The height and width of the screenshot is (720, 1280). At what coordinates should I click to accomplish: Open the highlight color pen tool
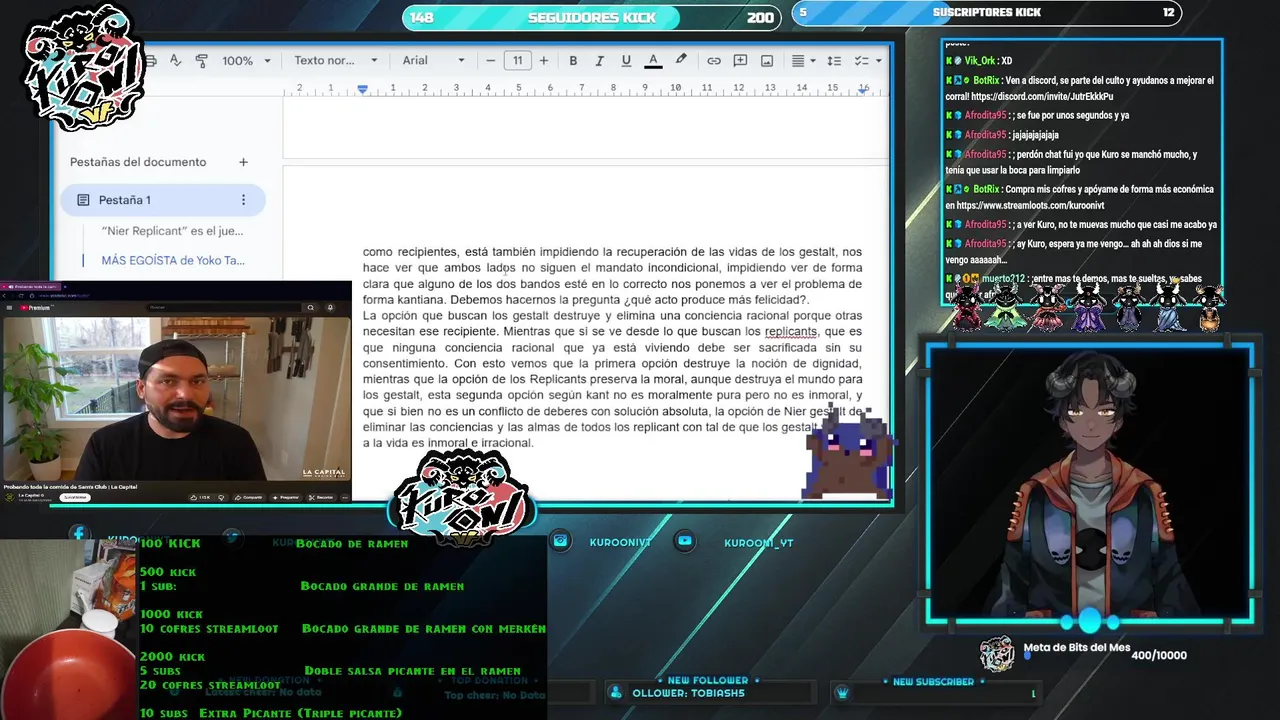[681, 61]
